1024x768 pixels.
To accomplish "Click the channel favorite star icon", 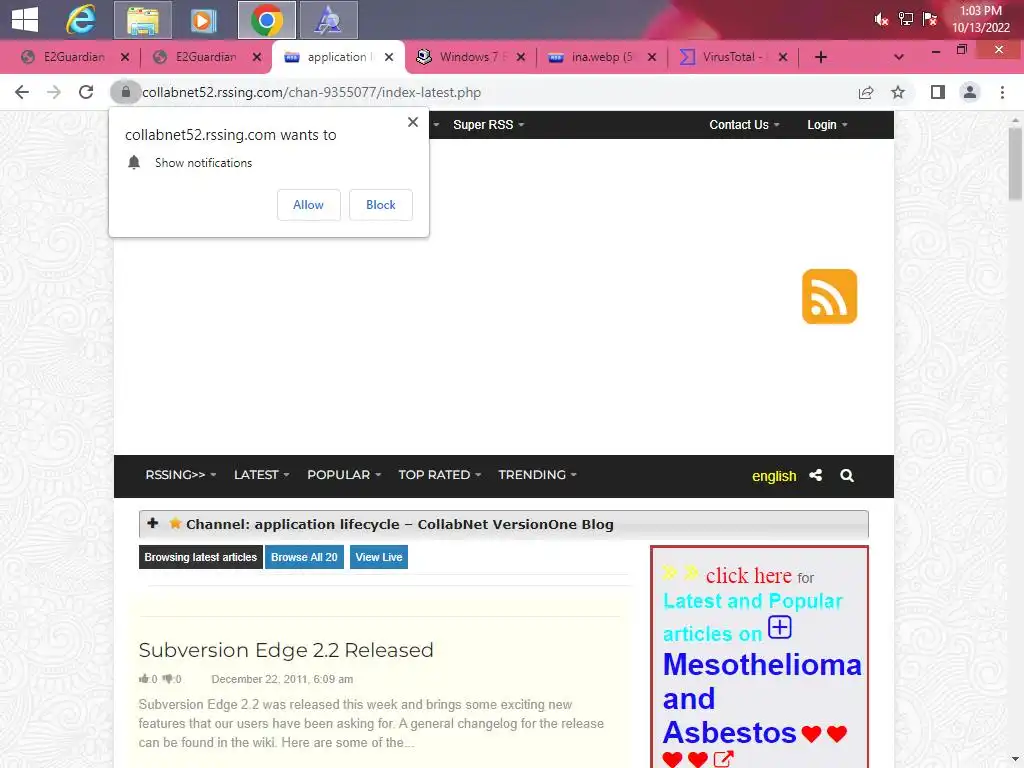I will [x=175, y=523].
